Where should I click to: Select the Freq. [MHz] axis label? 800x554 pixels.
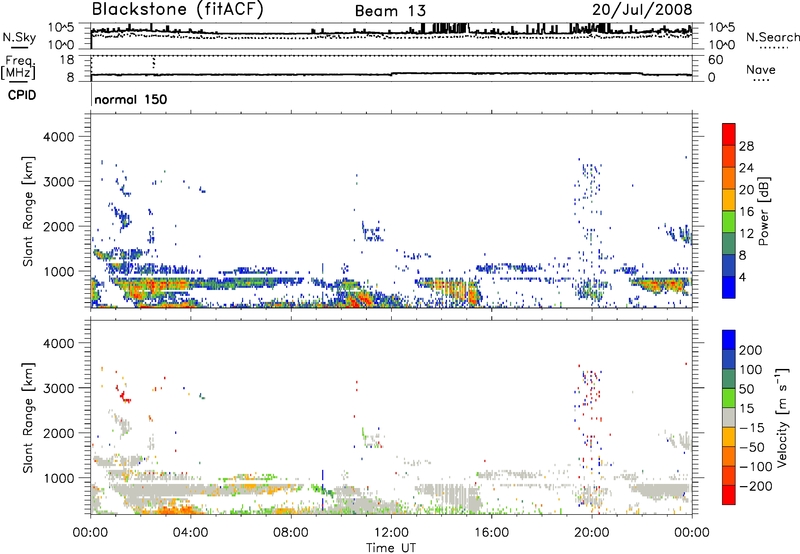[x=18, y=67]
